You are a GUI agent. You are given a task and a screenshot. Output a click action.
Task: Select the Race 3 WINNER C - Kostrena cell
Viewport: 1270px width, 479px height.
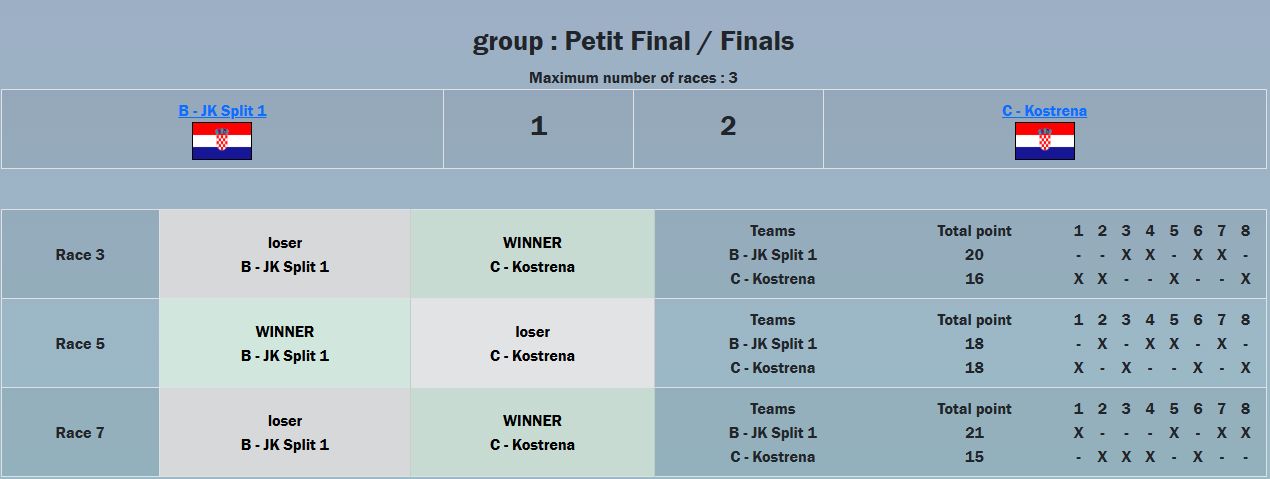[x=532, y=254]
